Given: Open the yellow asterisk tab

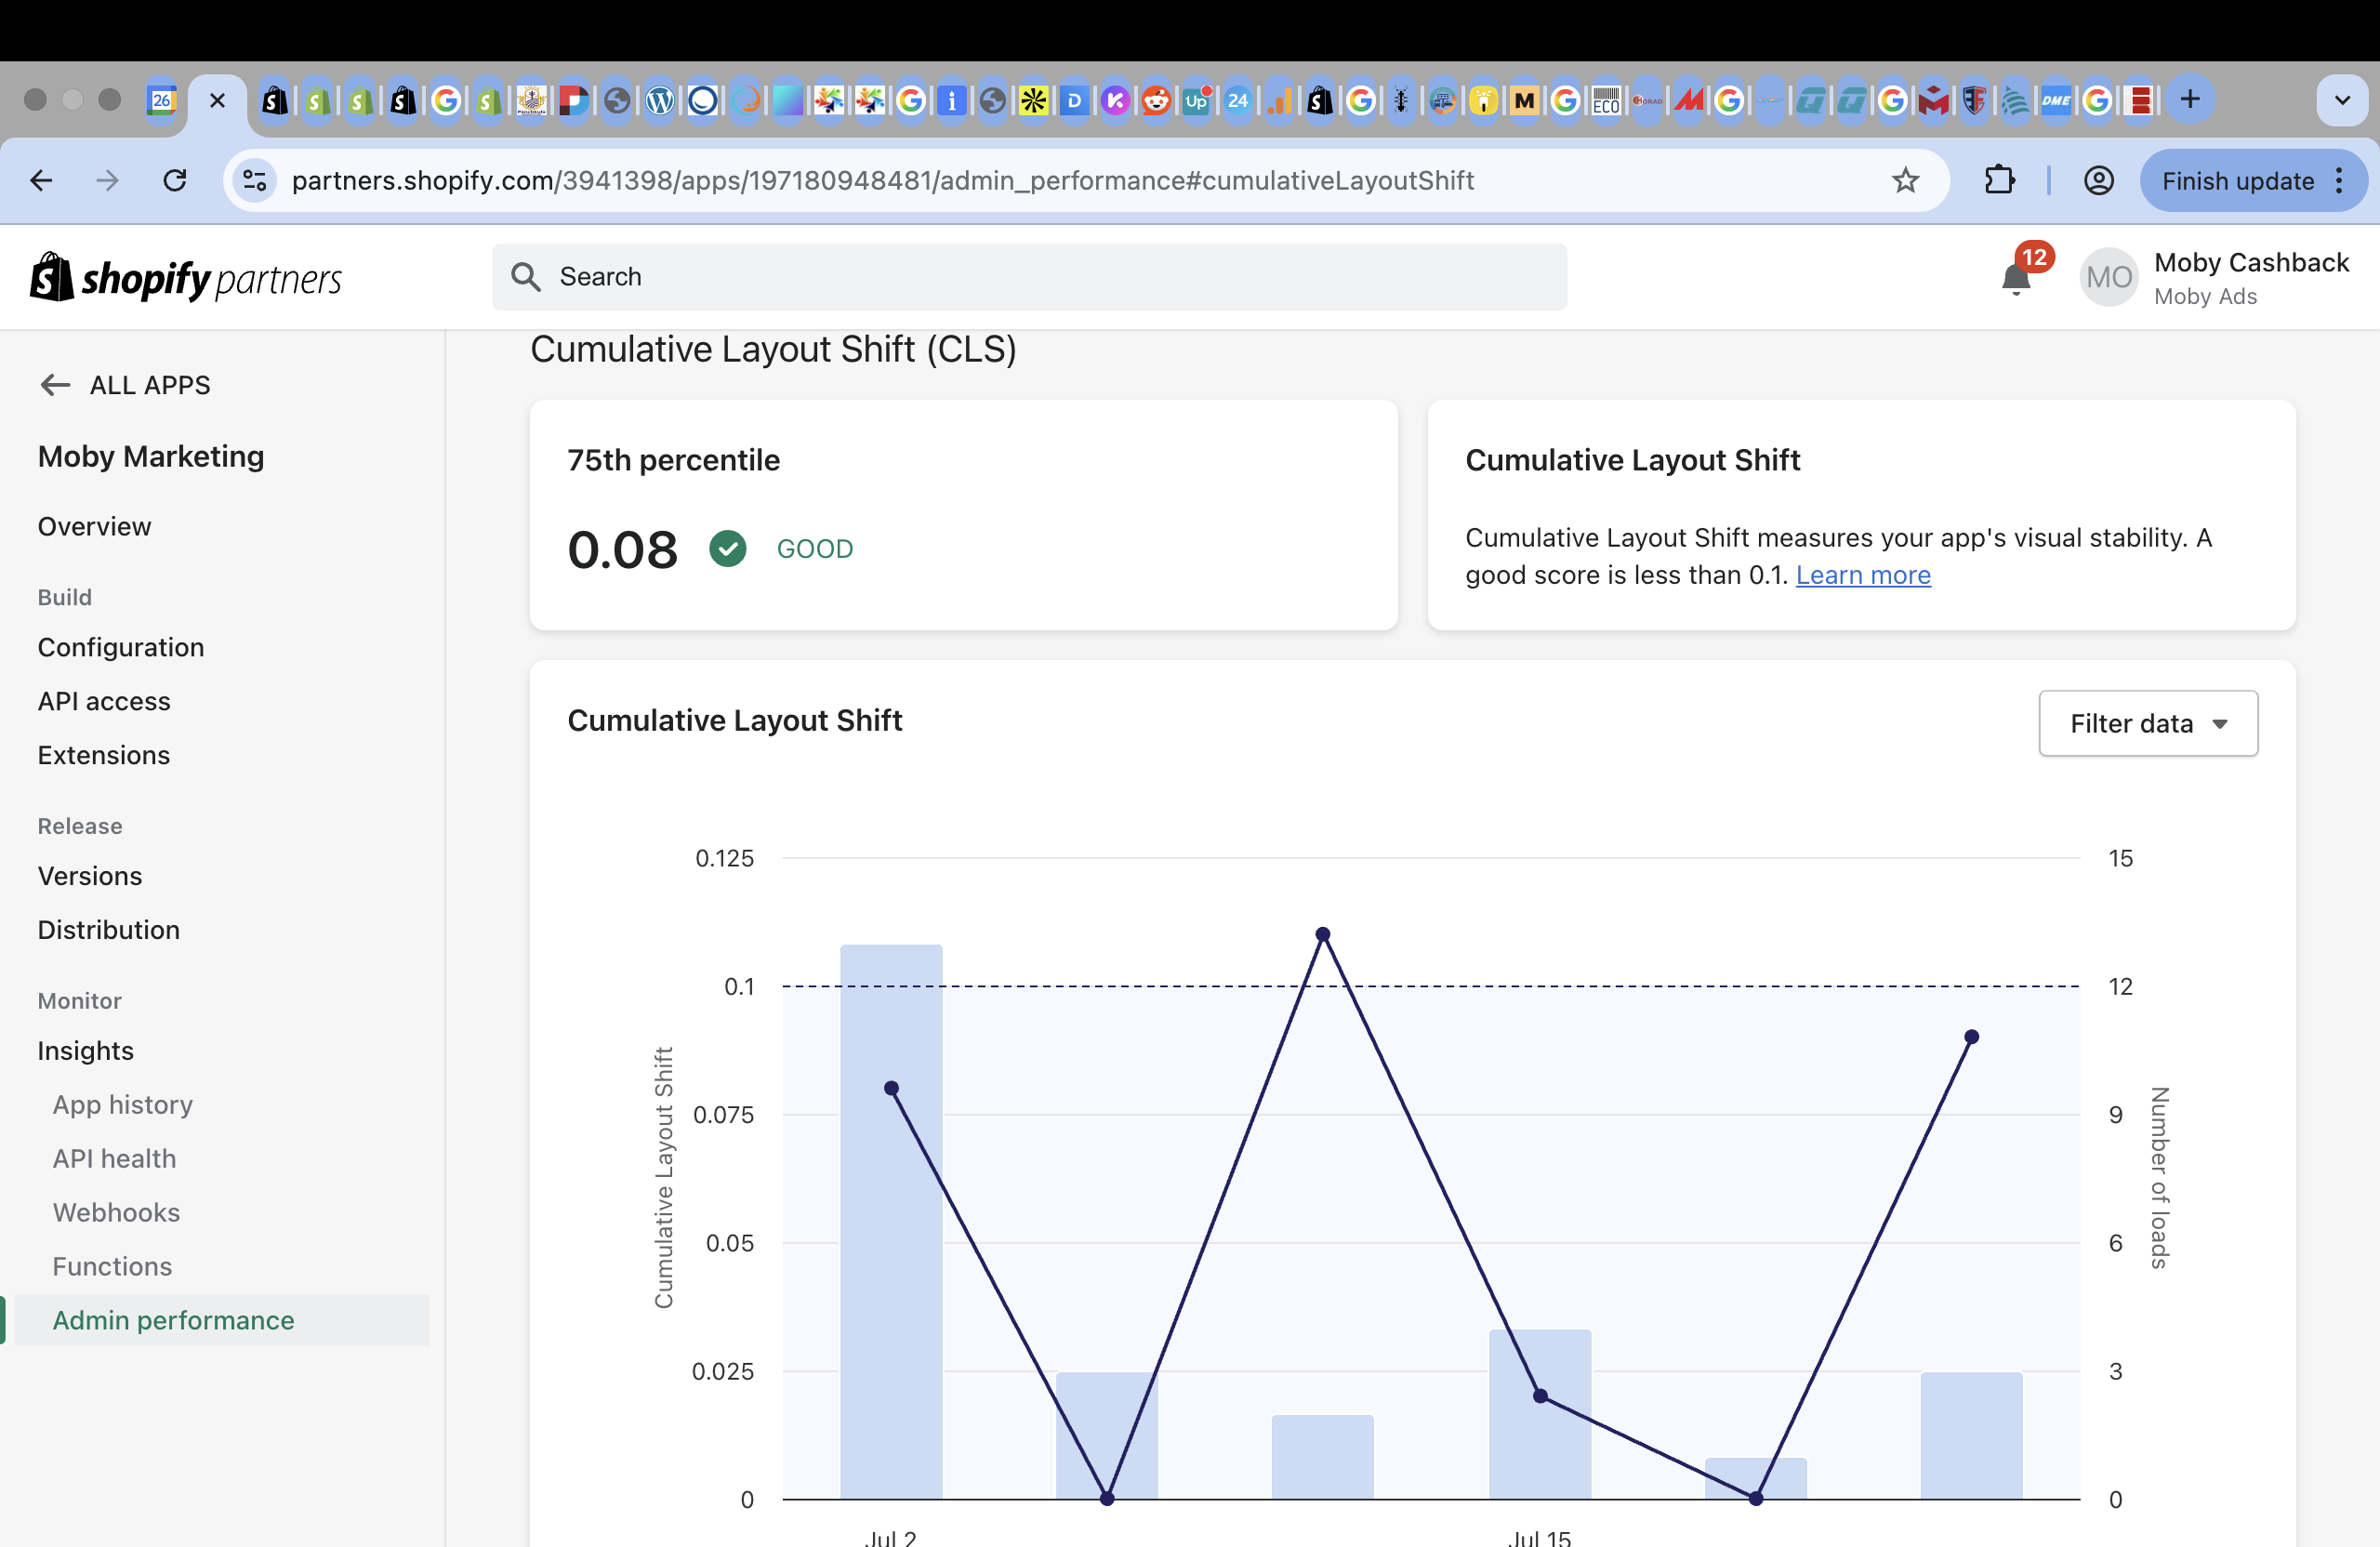Looking at the screenshot, I should [1033, 100].
